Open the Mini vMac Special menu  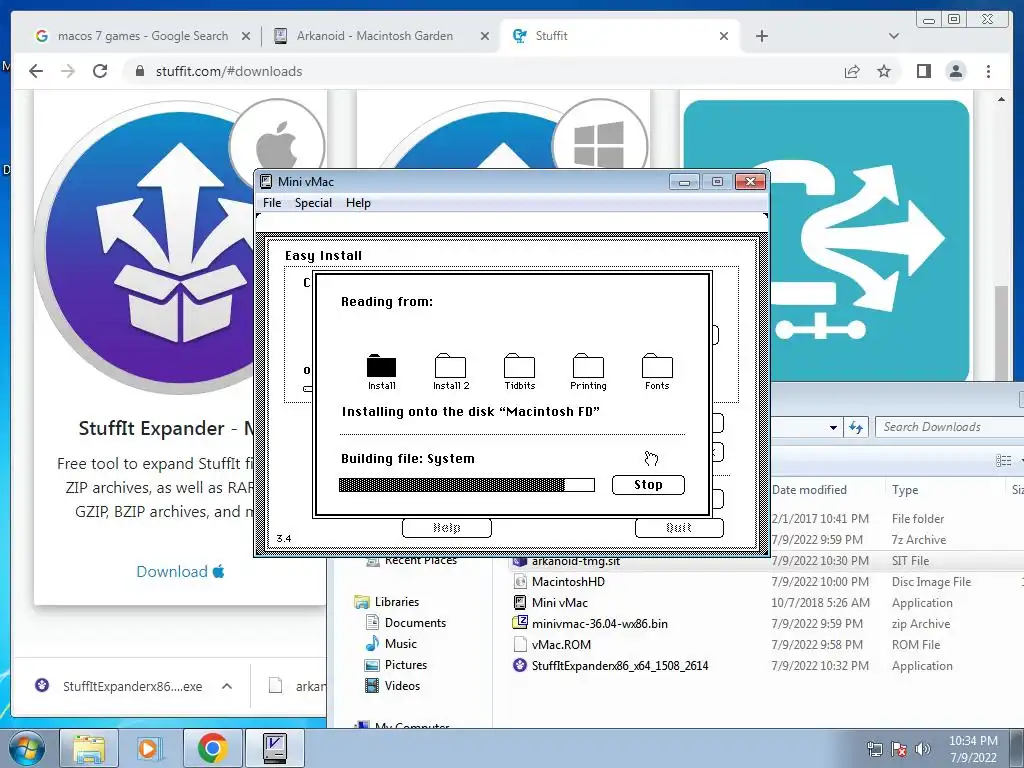(313, 202)
